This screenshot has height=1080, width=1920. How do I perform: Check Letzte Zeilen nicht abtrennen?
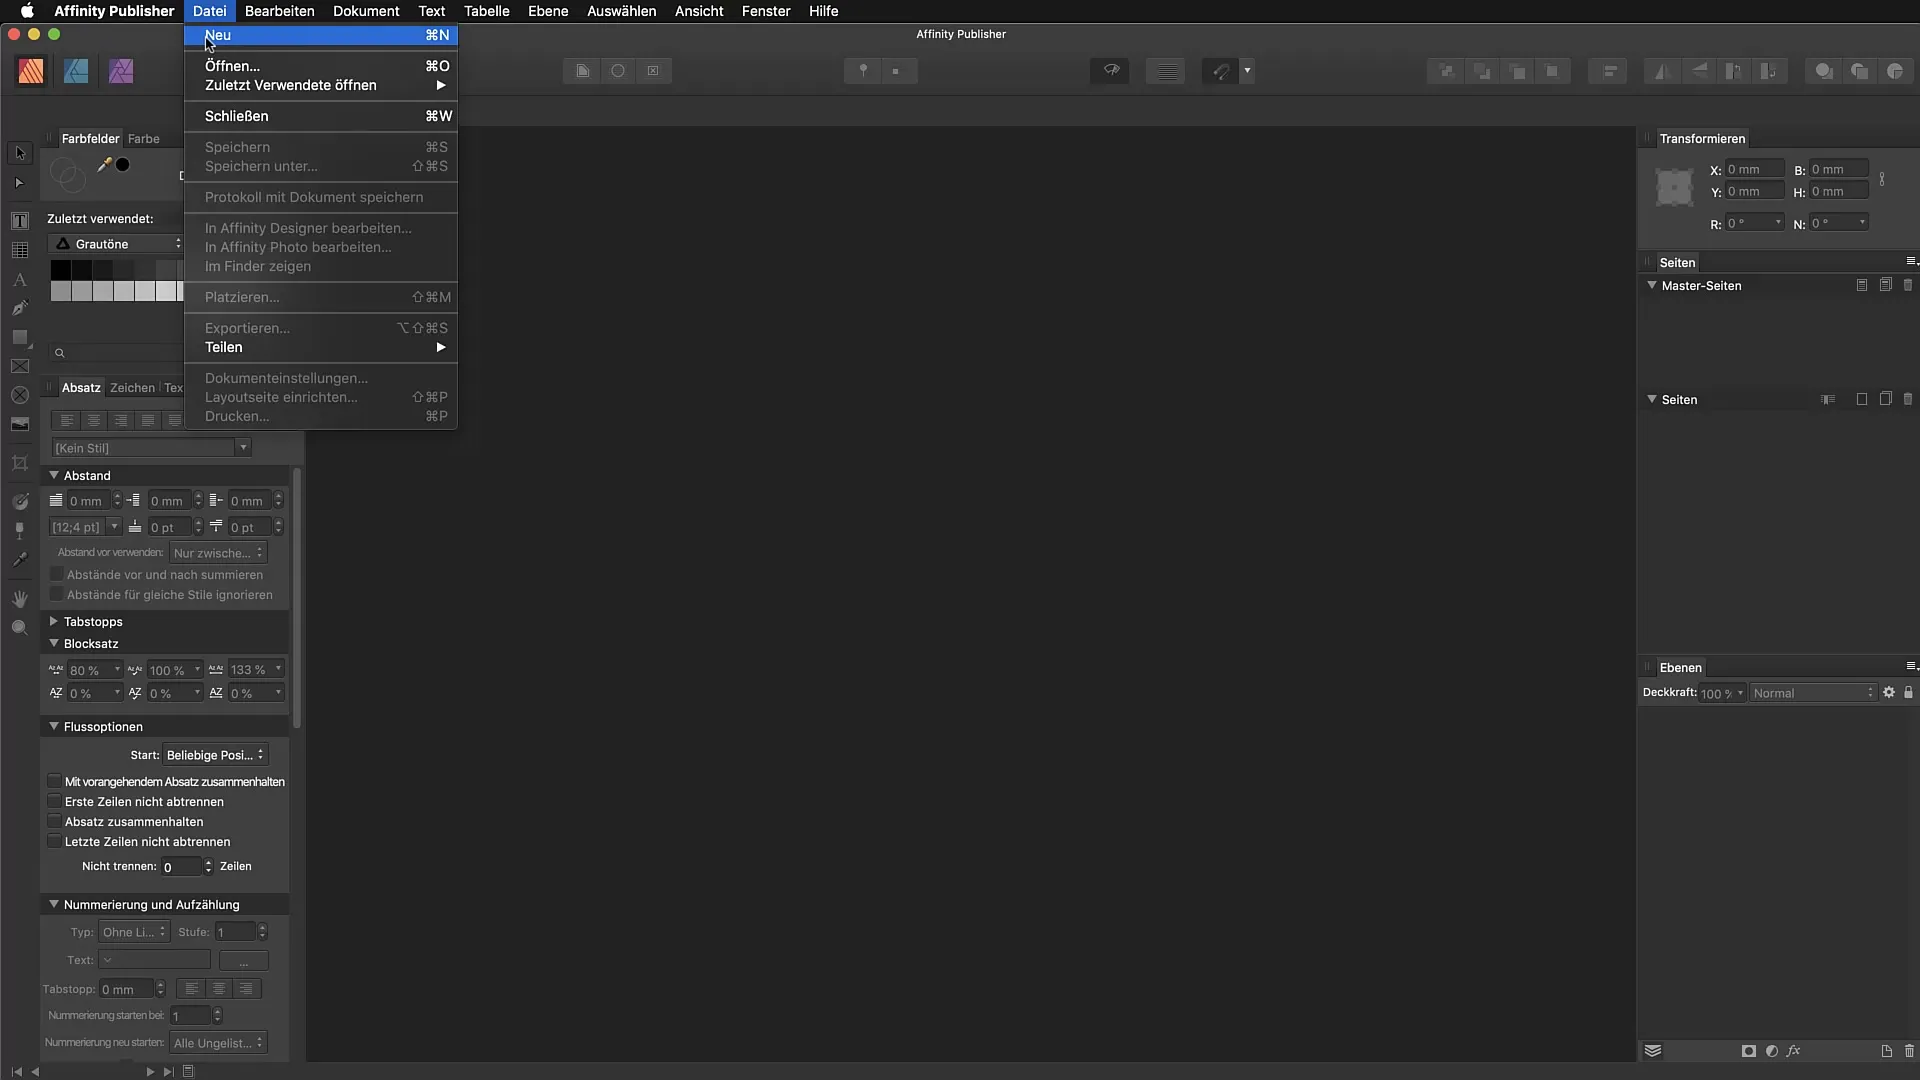point(55,841)
